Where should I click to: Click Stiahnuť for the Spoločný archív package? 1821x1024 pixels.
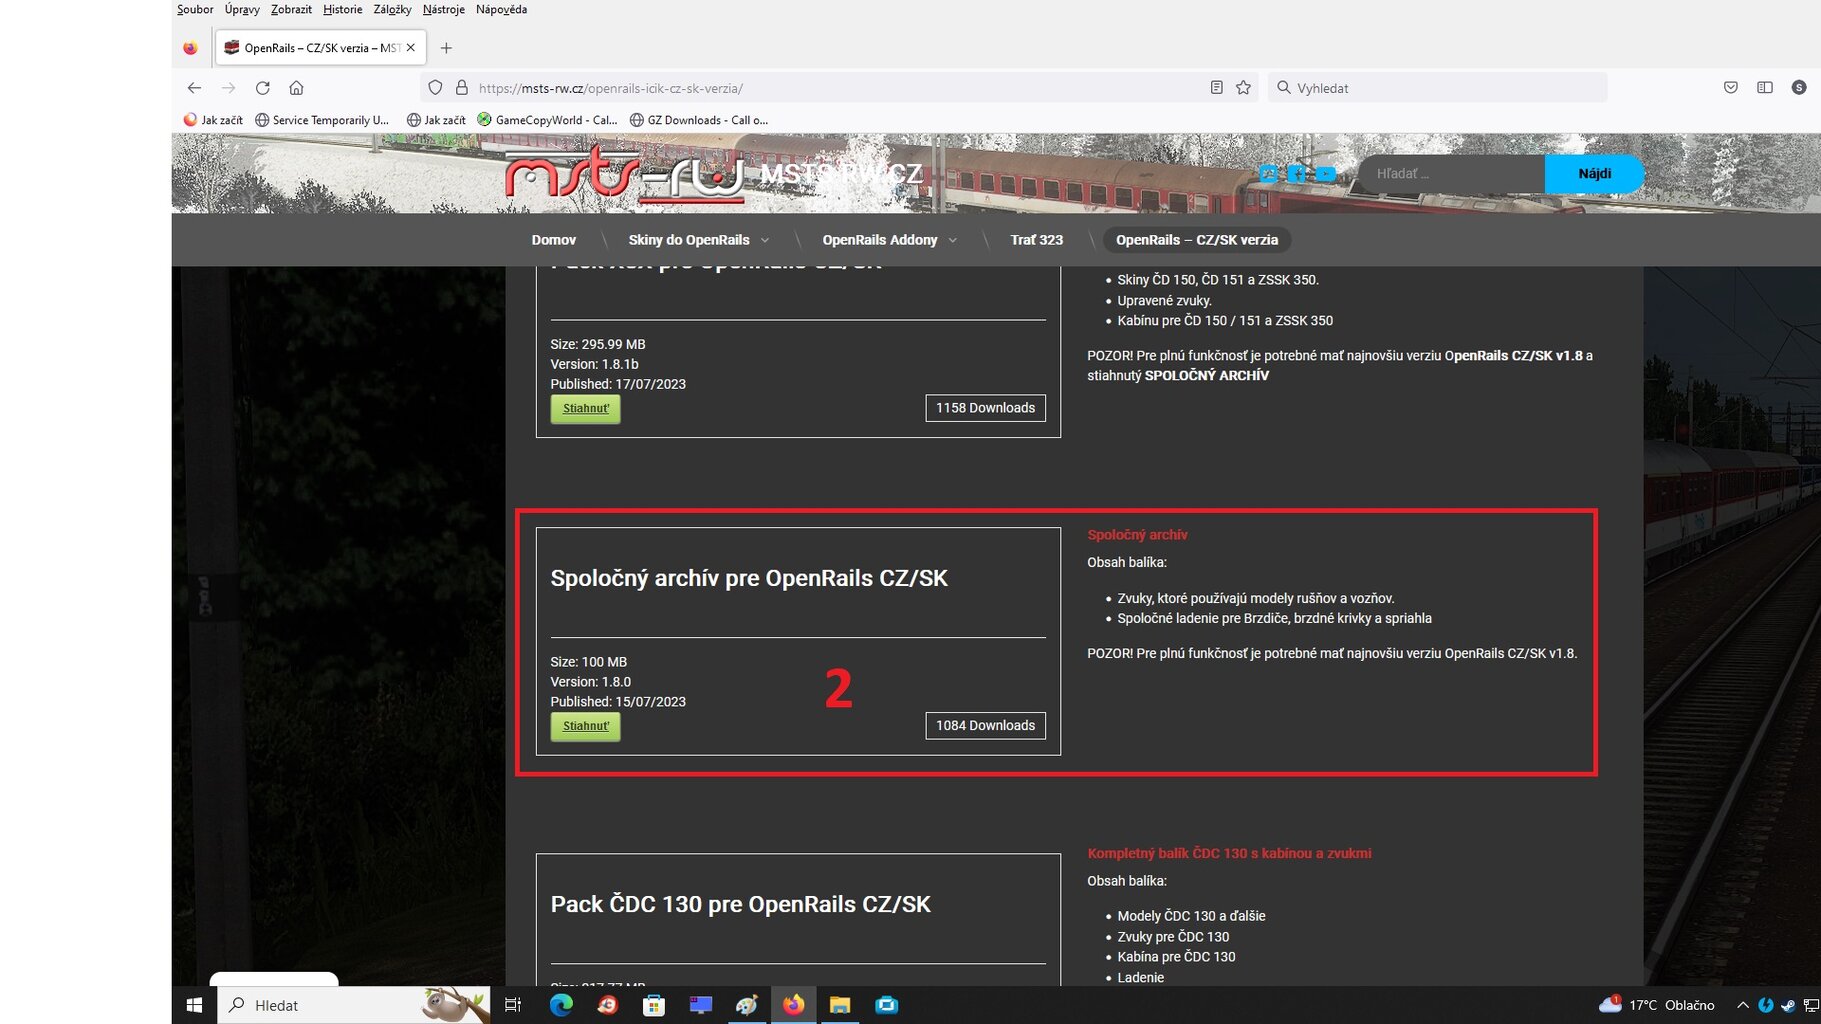[585, 727]
